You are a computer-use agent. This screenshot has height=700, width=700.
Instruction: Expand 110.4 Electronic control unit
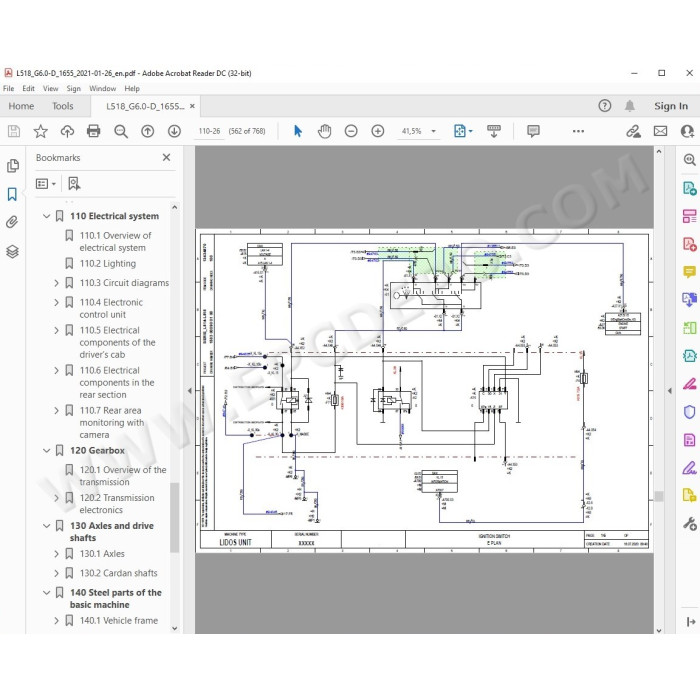(x=56, y=302)
